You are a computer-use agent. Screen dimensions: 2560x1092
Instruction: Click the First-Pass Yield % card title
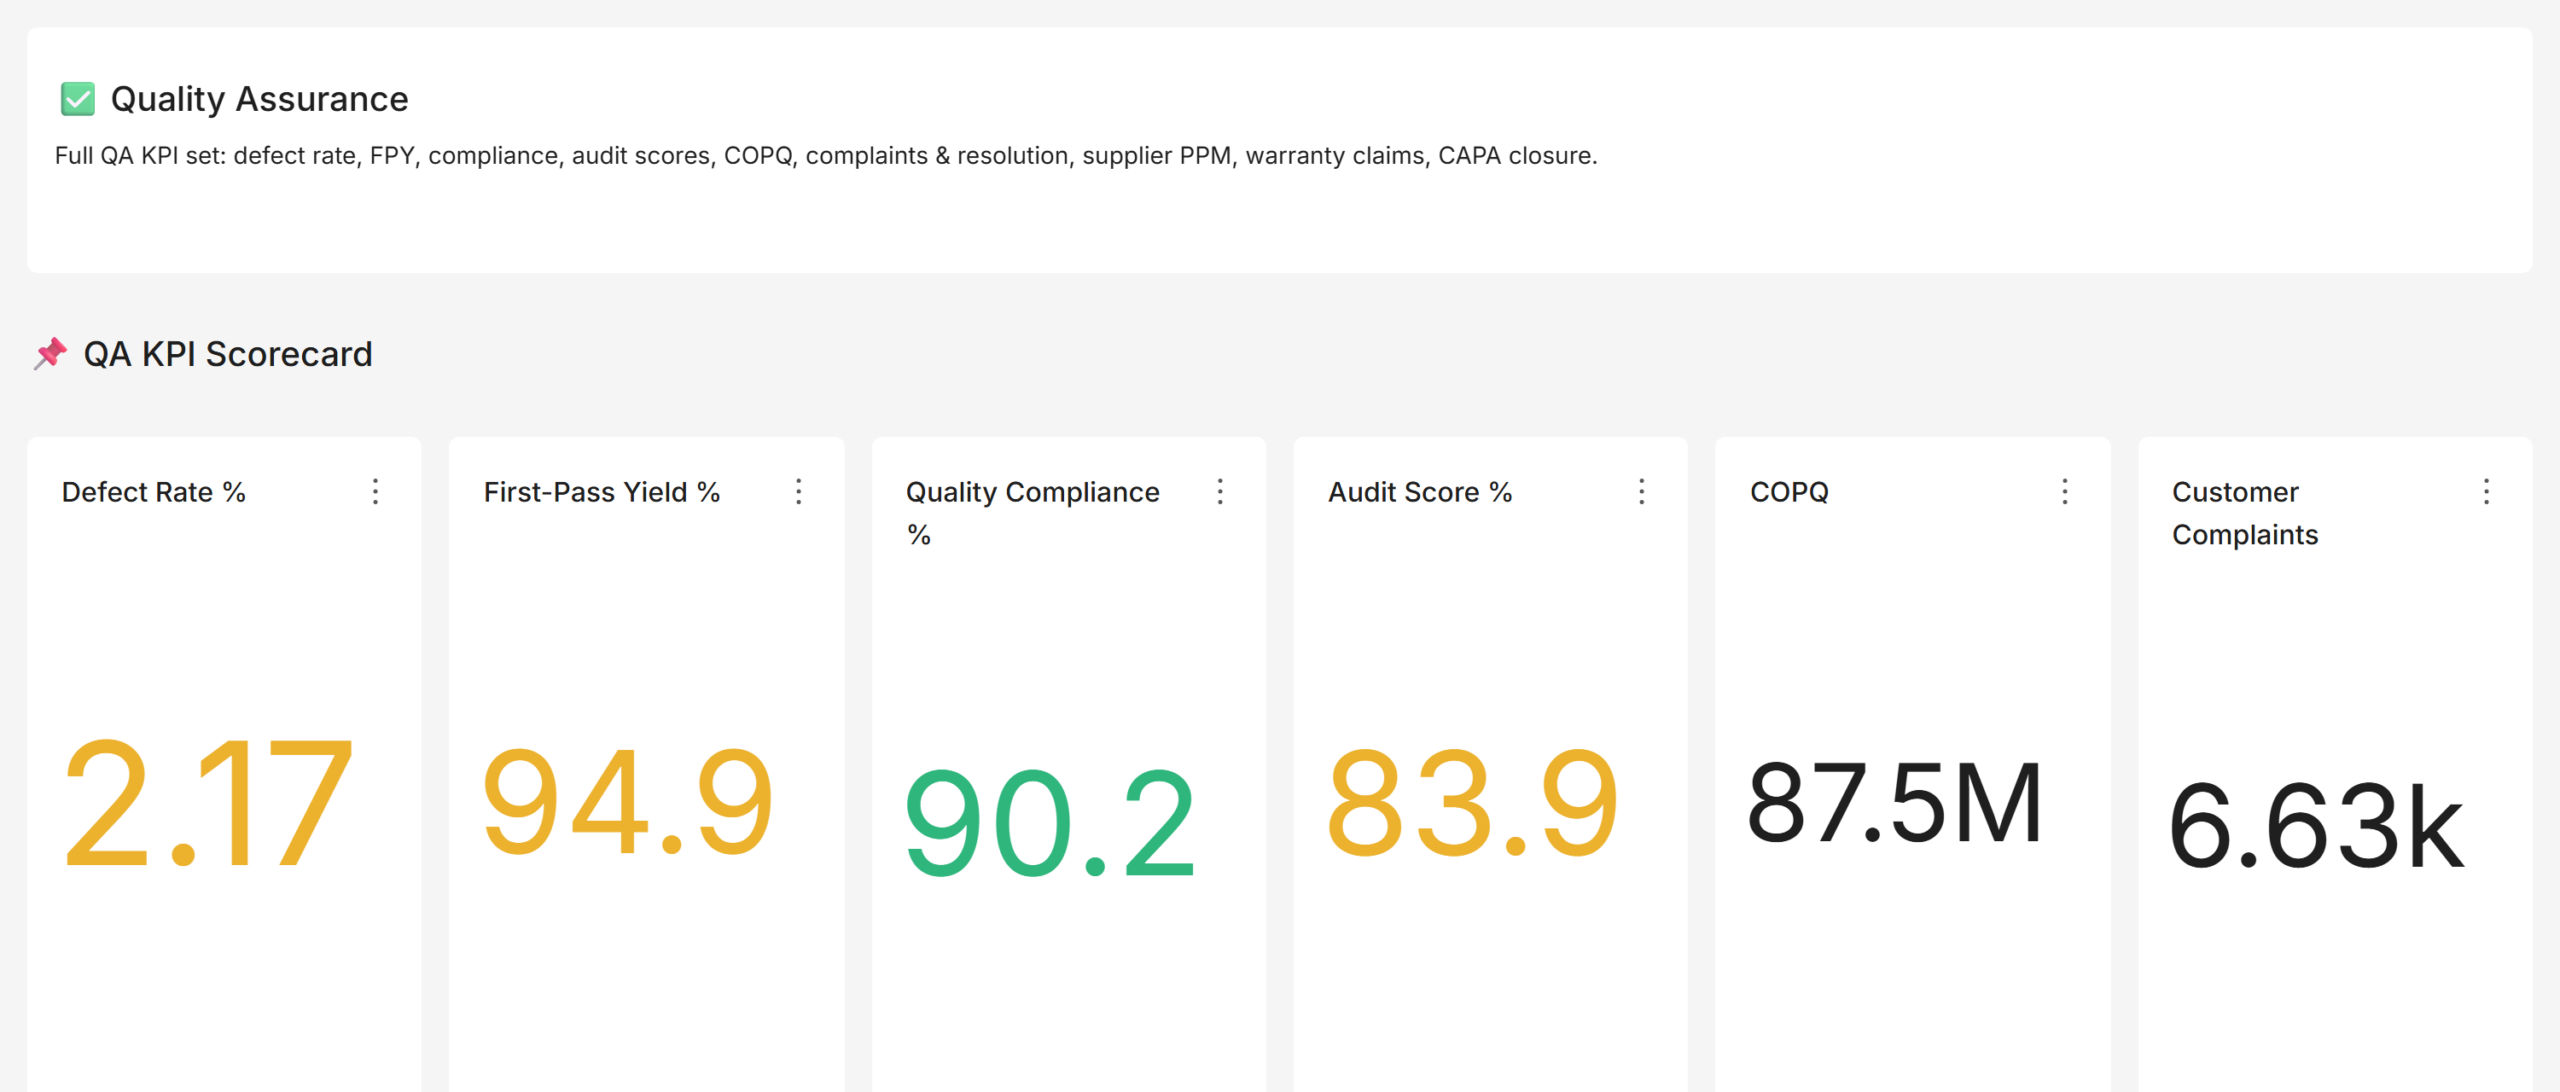(x=602, y=492)
